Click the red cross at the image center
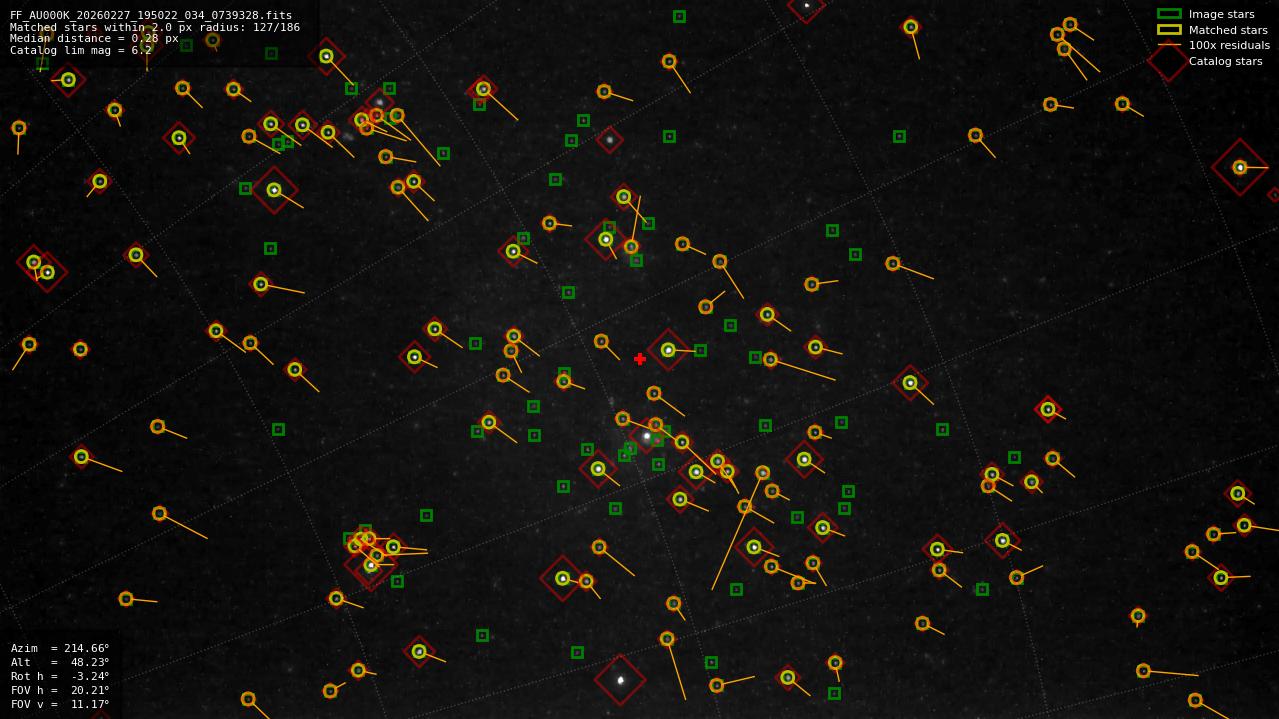 tap(640, 359)
